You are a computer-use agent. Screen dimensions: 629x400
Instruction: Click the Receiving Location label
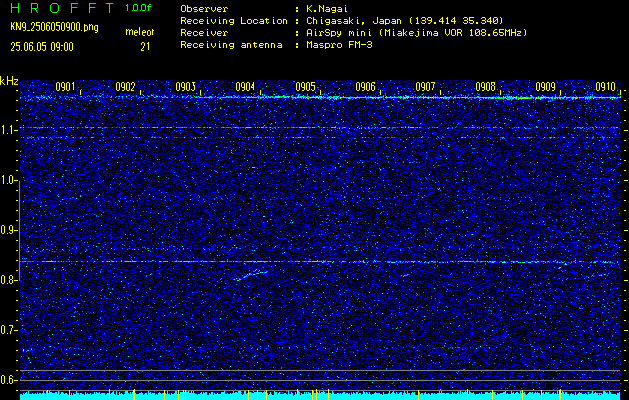(234, 21)
